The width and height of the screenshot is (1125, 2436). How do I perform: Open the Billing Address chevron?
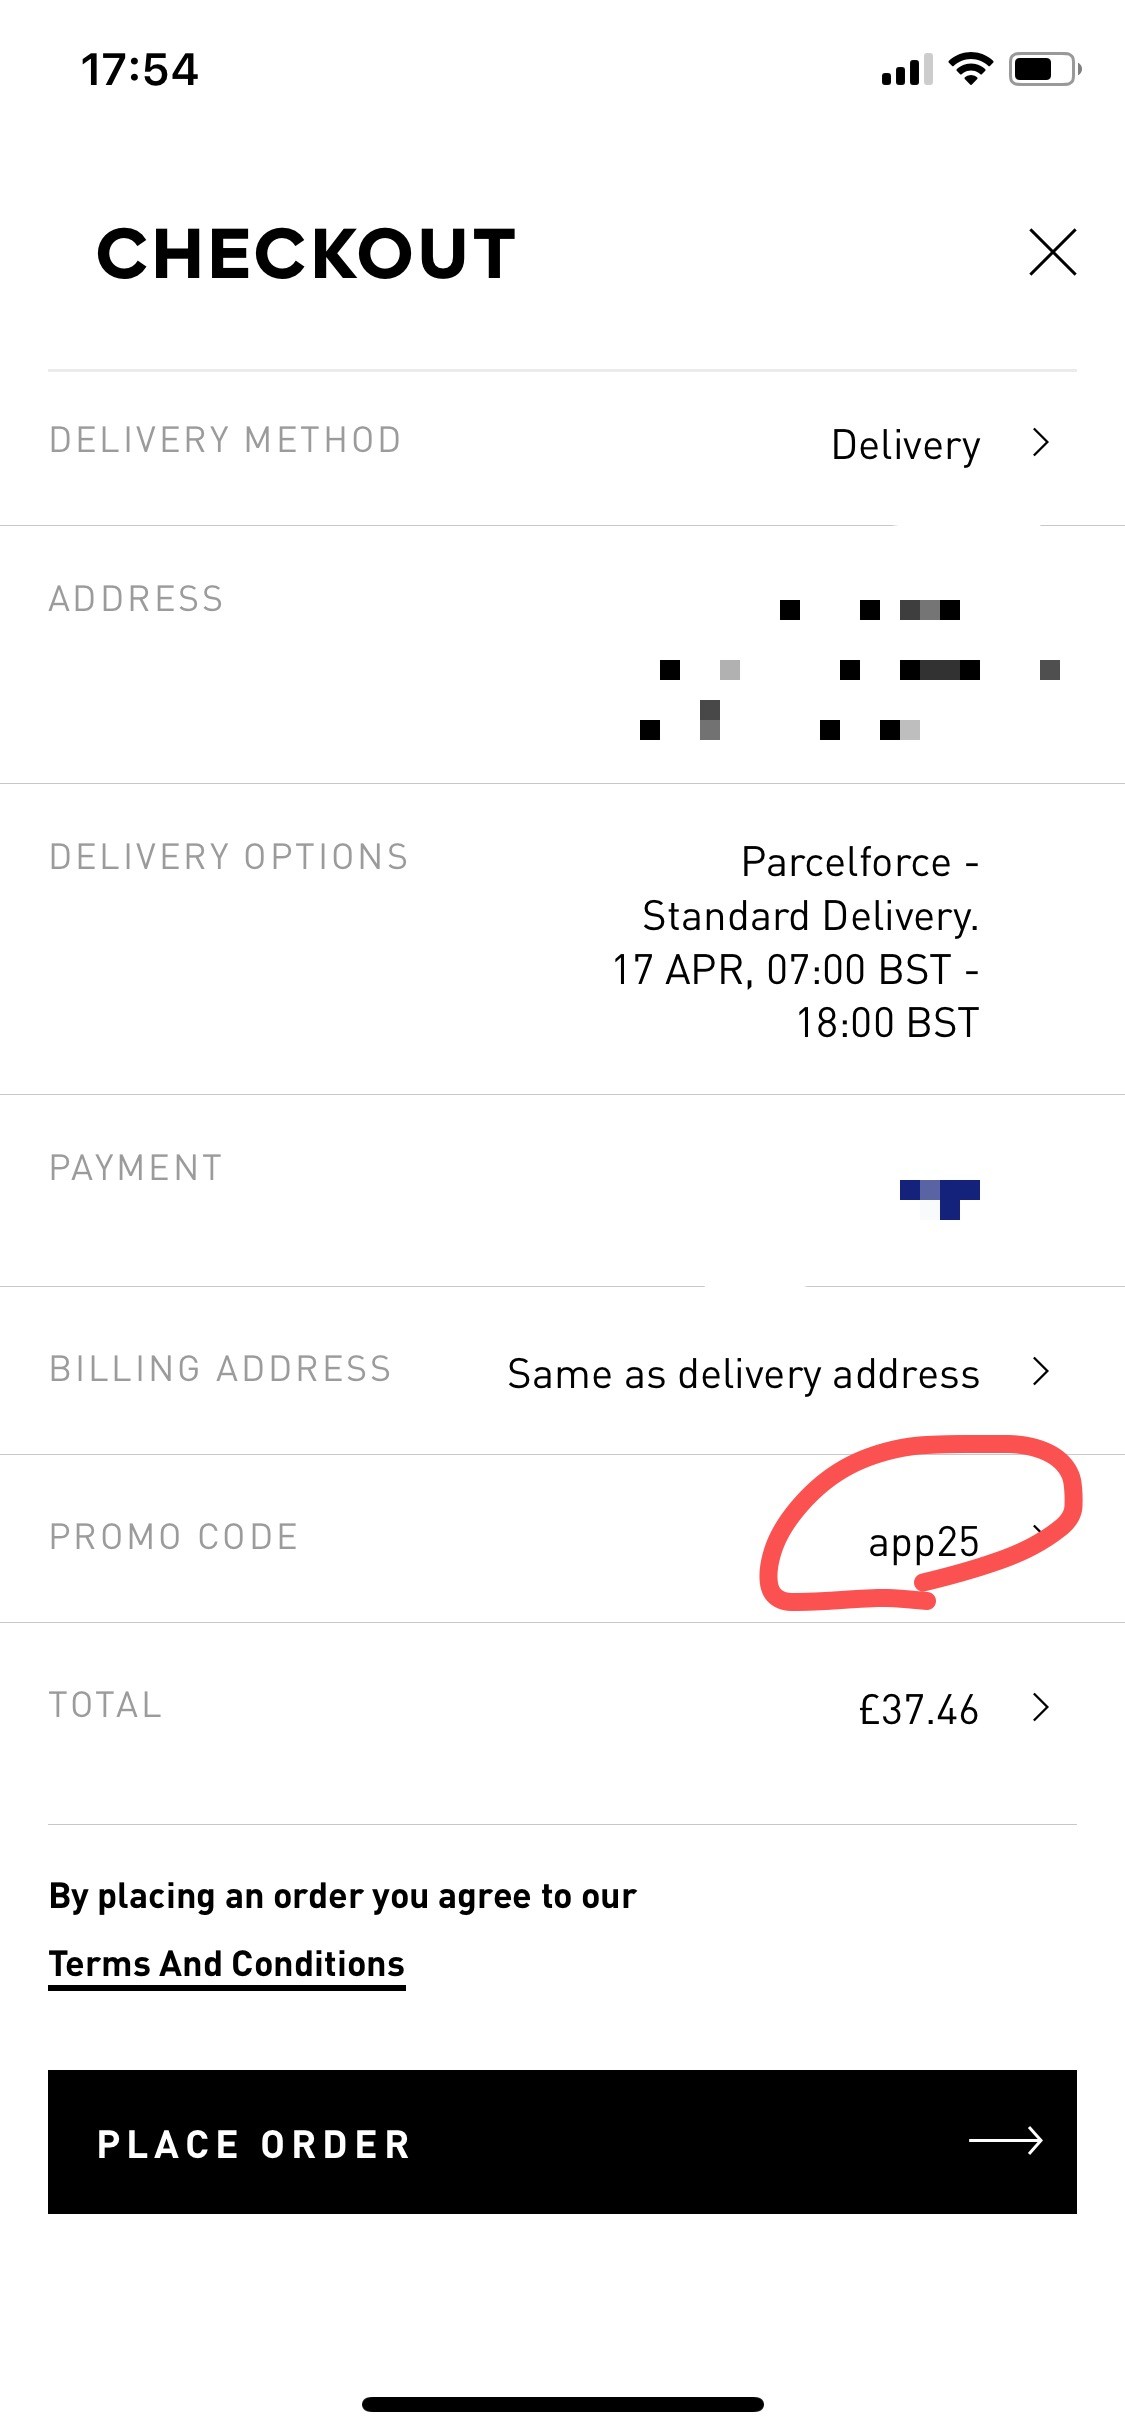1041,1371
